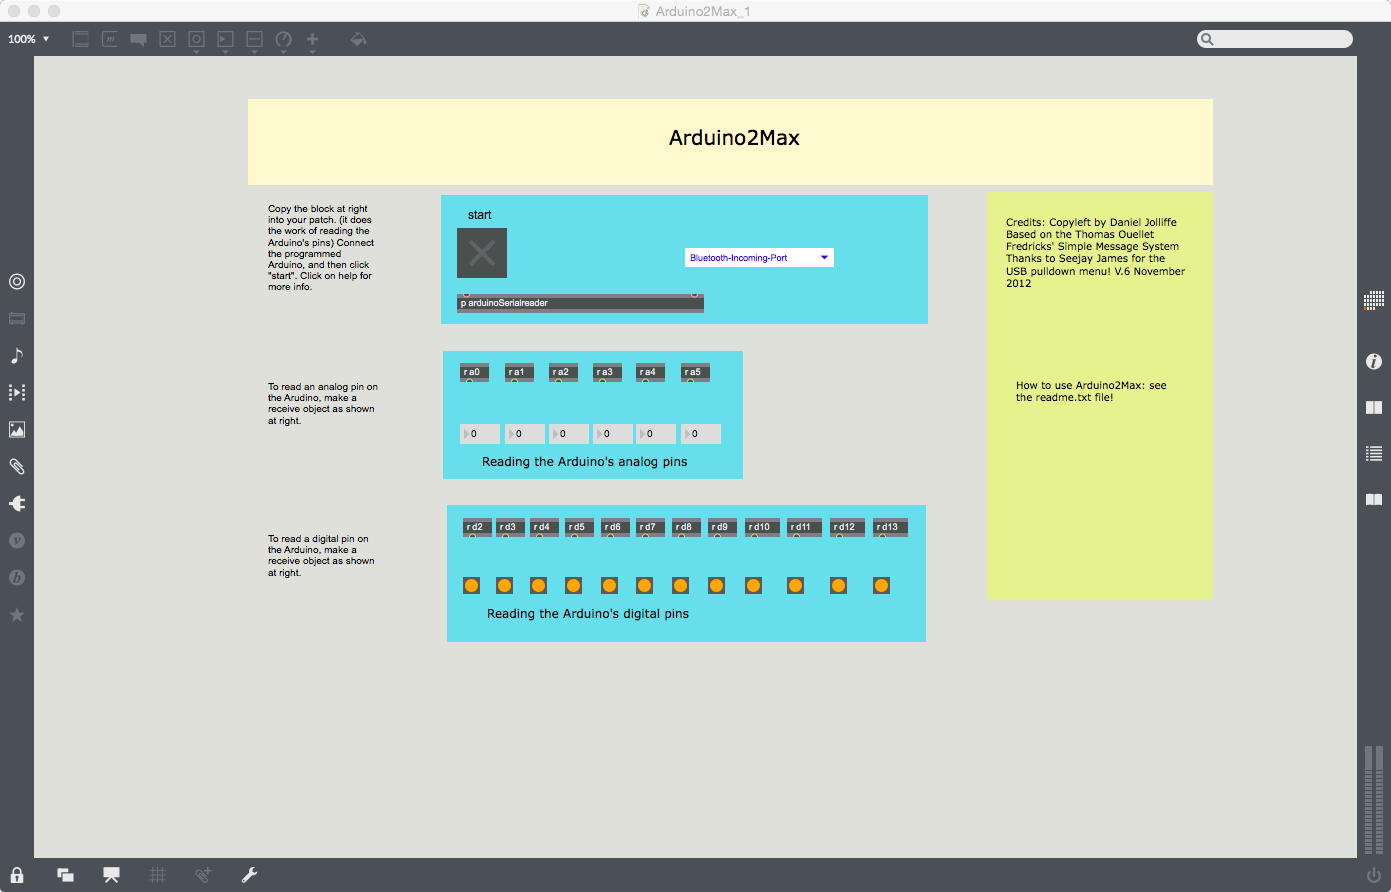Turn on audio with the power icon
1391x892 pixels.
(1374, 875)
